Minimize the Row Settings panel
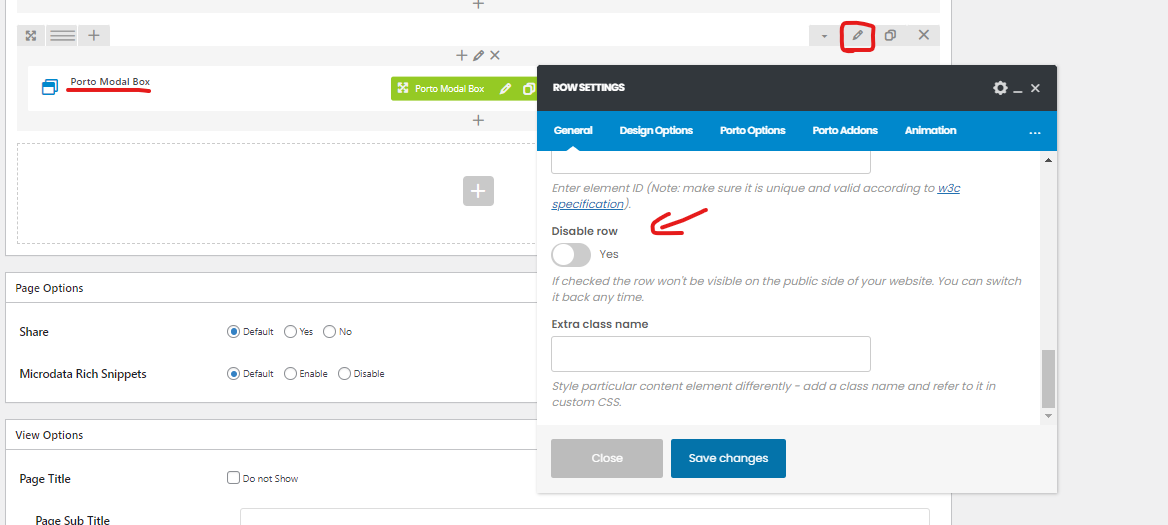 (1018, 89)
